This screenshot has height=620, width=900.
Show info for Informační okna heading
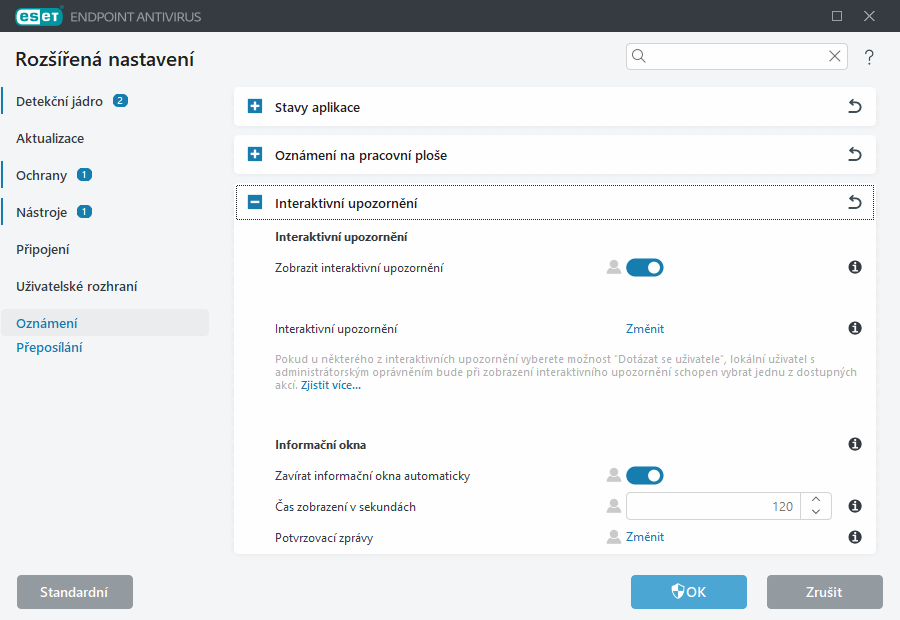coord(855,444)
